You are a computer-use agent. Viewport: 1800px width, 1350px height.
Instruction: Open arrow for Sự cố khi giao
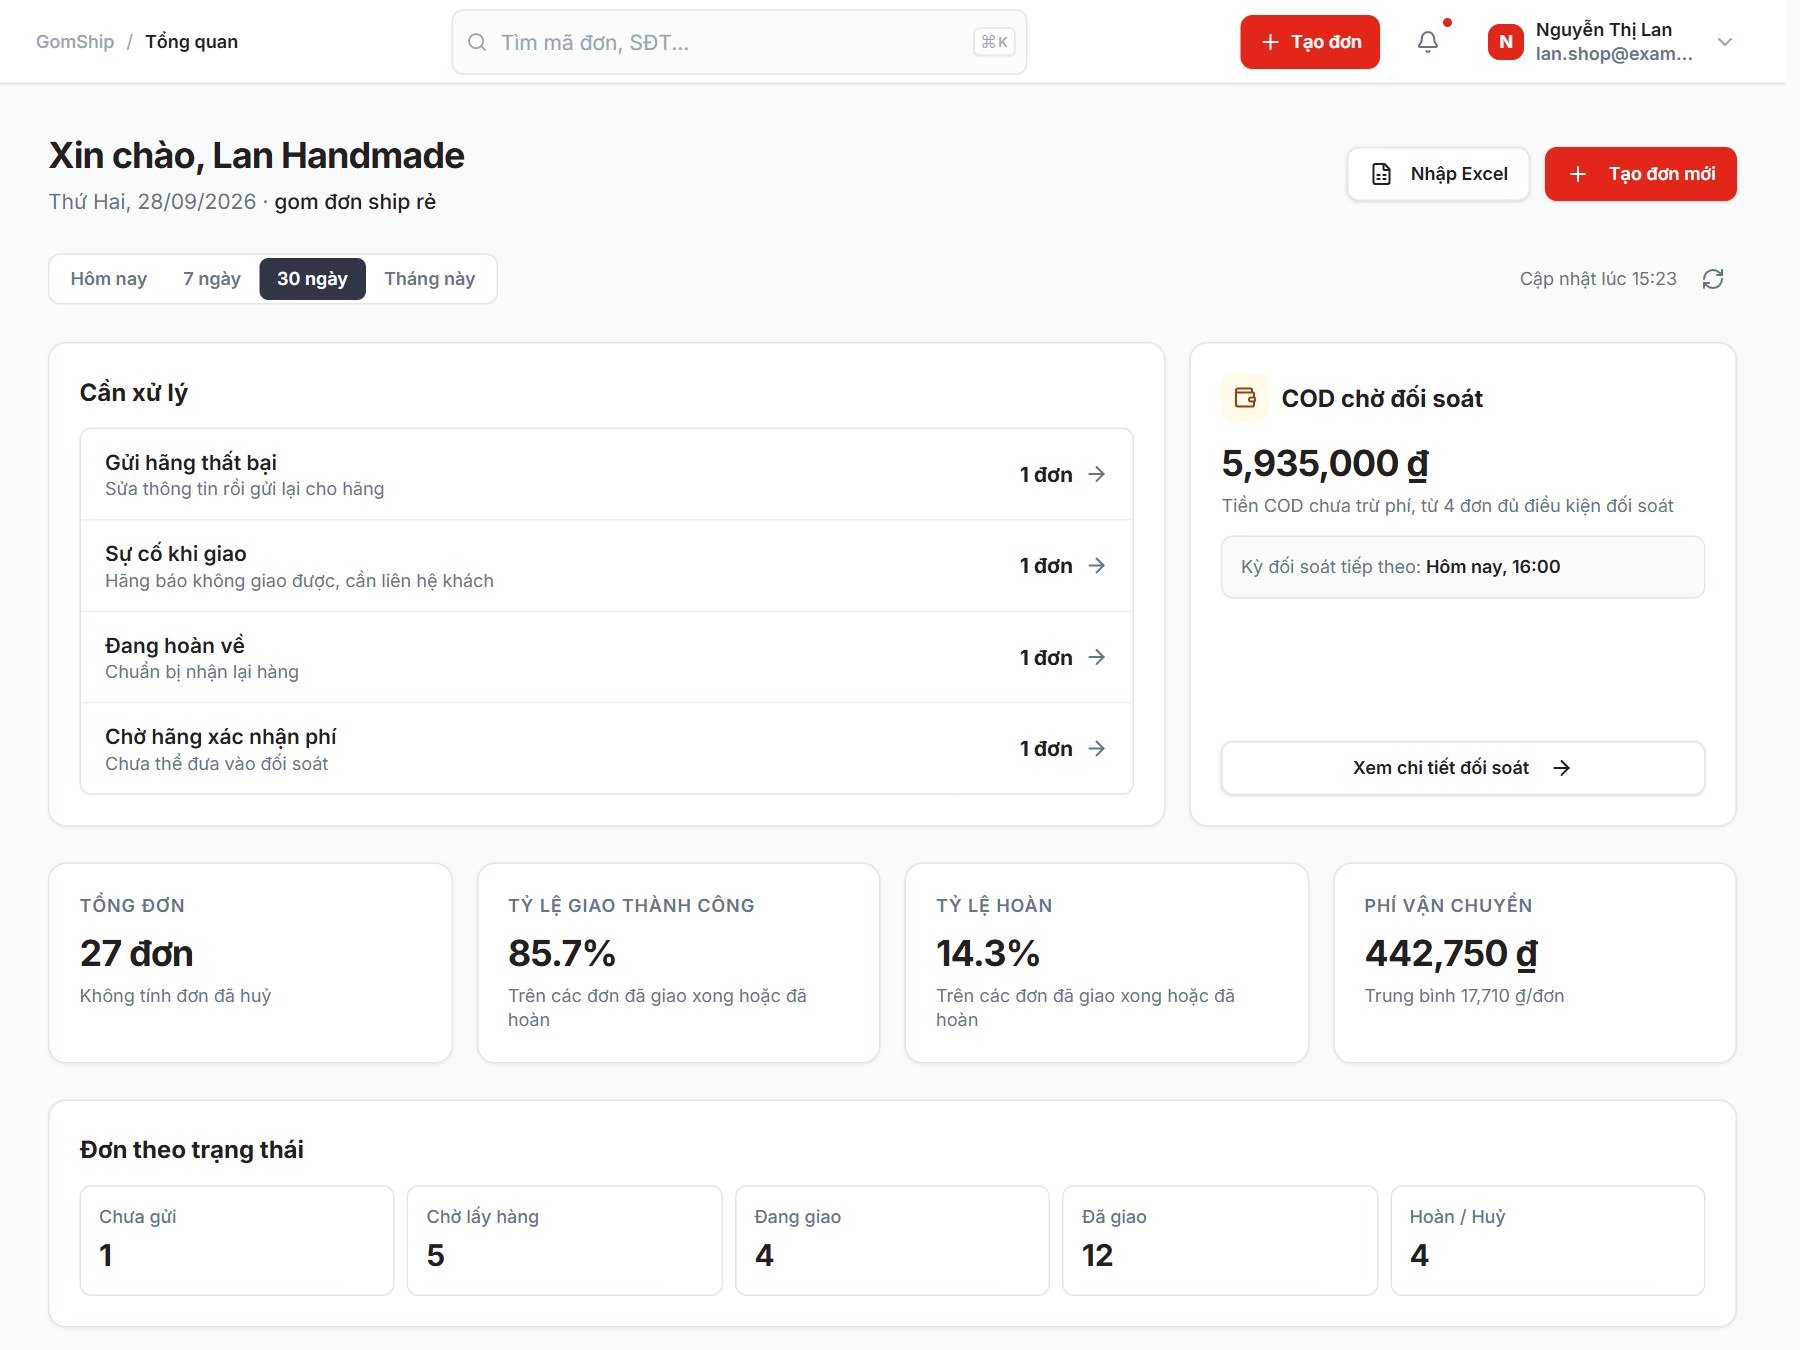tap(1097, 566)
